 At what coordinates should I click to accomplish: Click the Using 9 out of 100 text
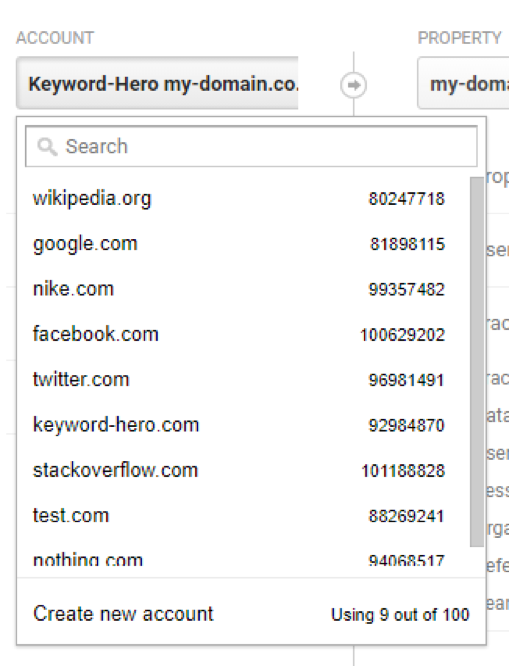(x=400, y=615)
